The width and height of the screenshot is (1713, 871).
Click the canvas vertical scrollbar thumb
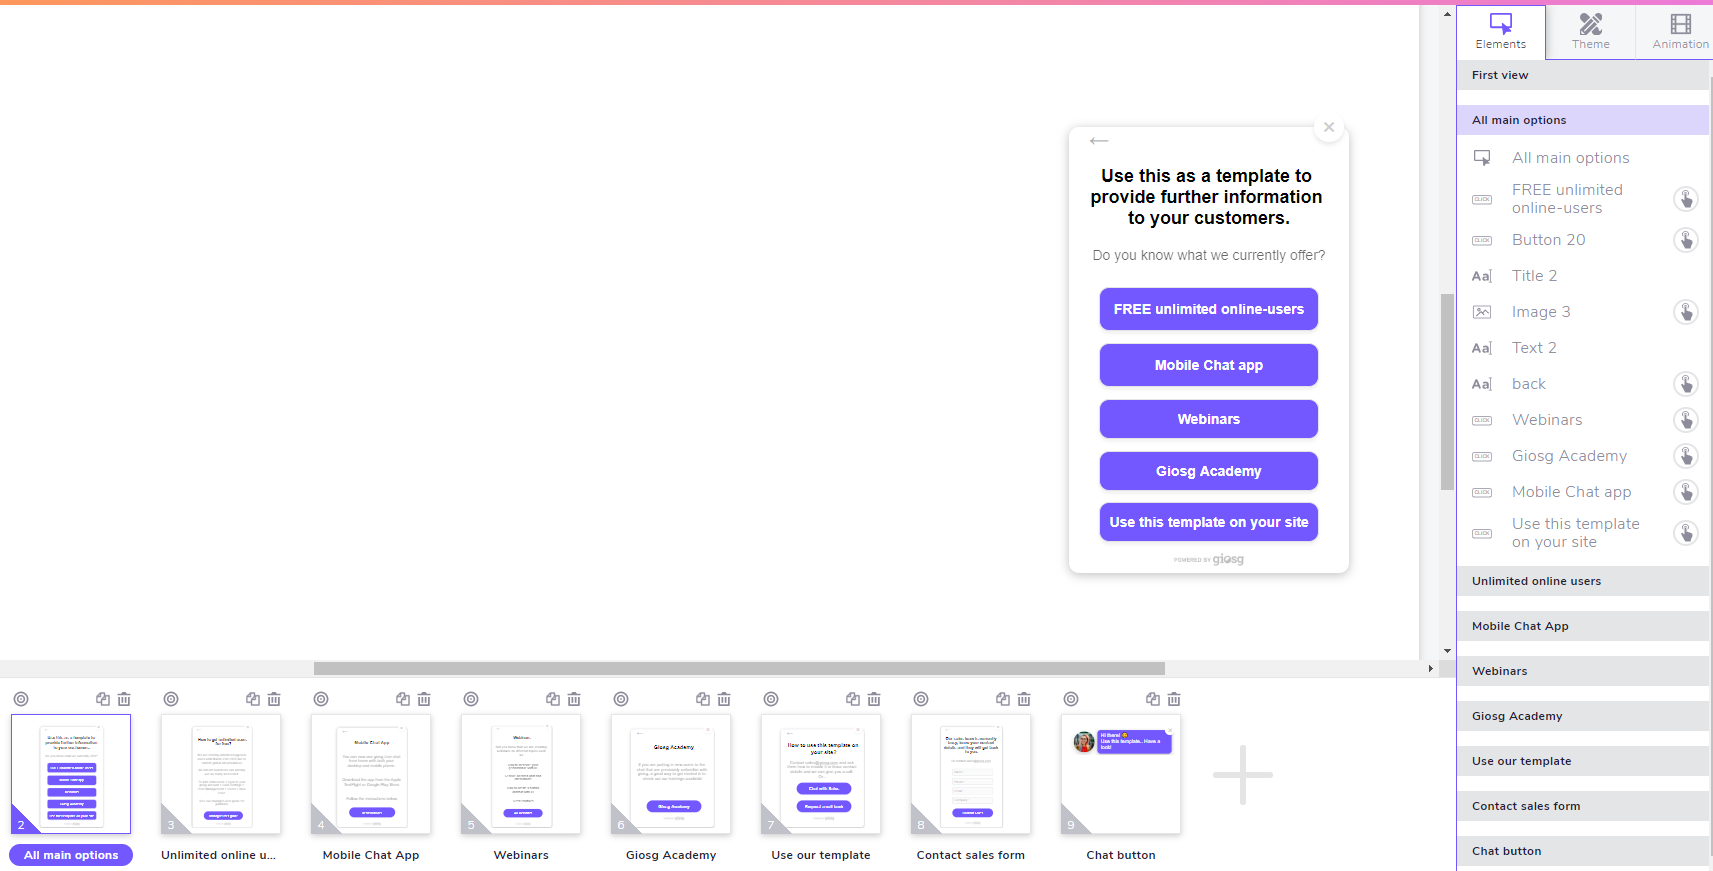tap(1447, 392)
